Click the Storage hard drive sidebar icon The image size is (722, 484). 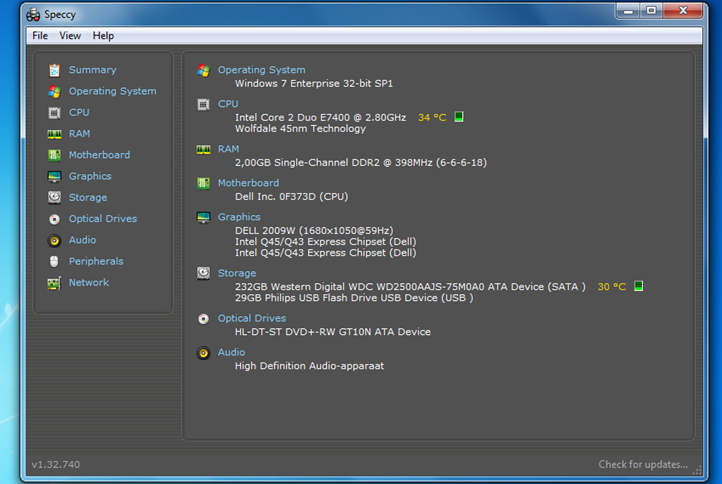[x=54, y=198]
